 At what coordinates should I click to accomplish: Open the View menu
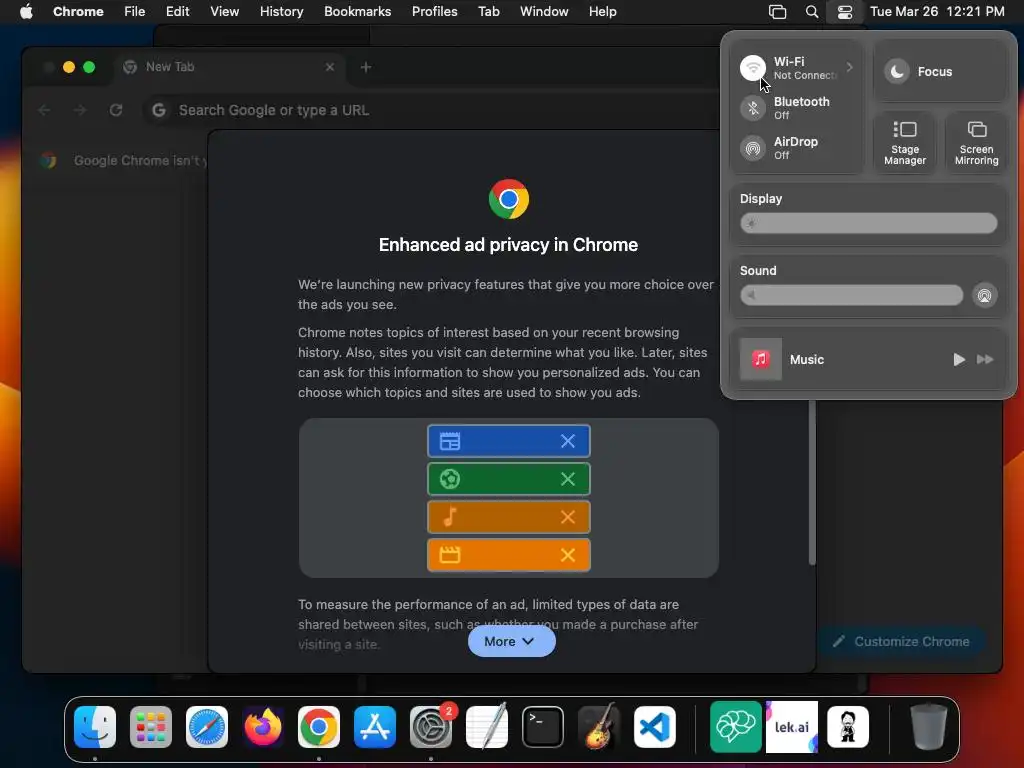click(224, 11)
